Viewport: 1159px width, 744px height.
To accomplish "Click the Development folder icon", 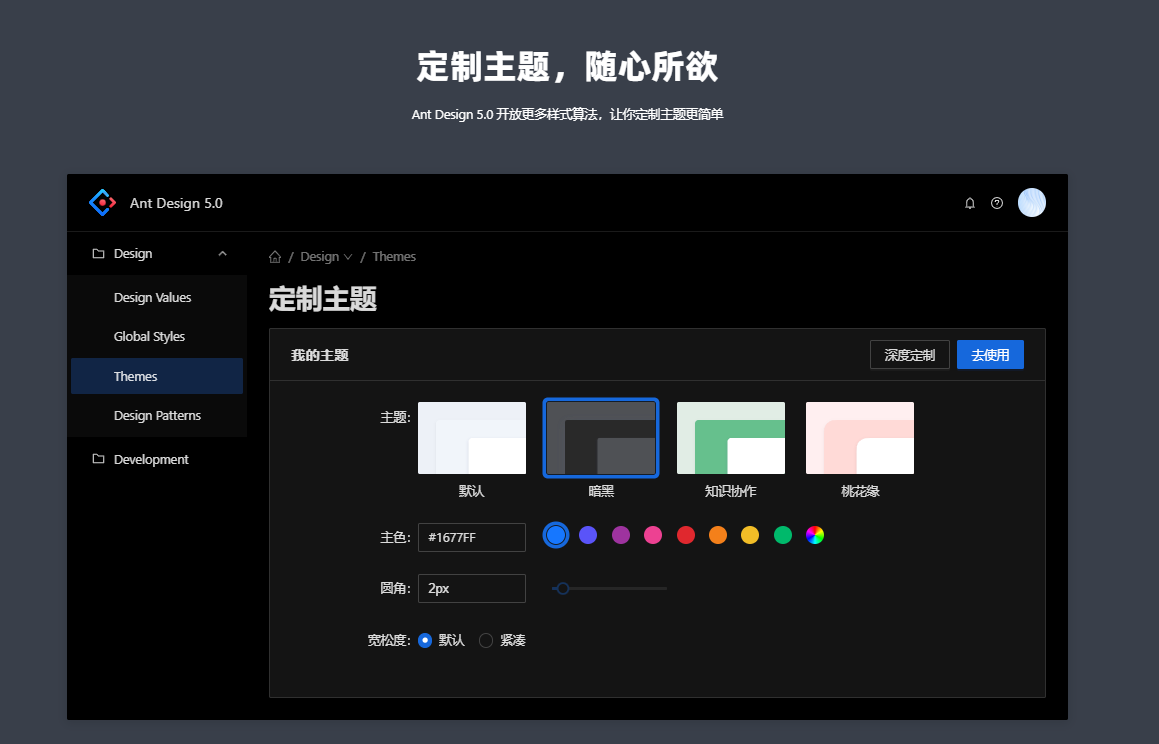I will coord(98,459).
